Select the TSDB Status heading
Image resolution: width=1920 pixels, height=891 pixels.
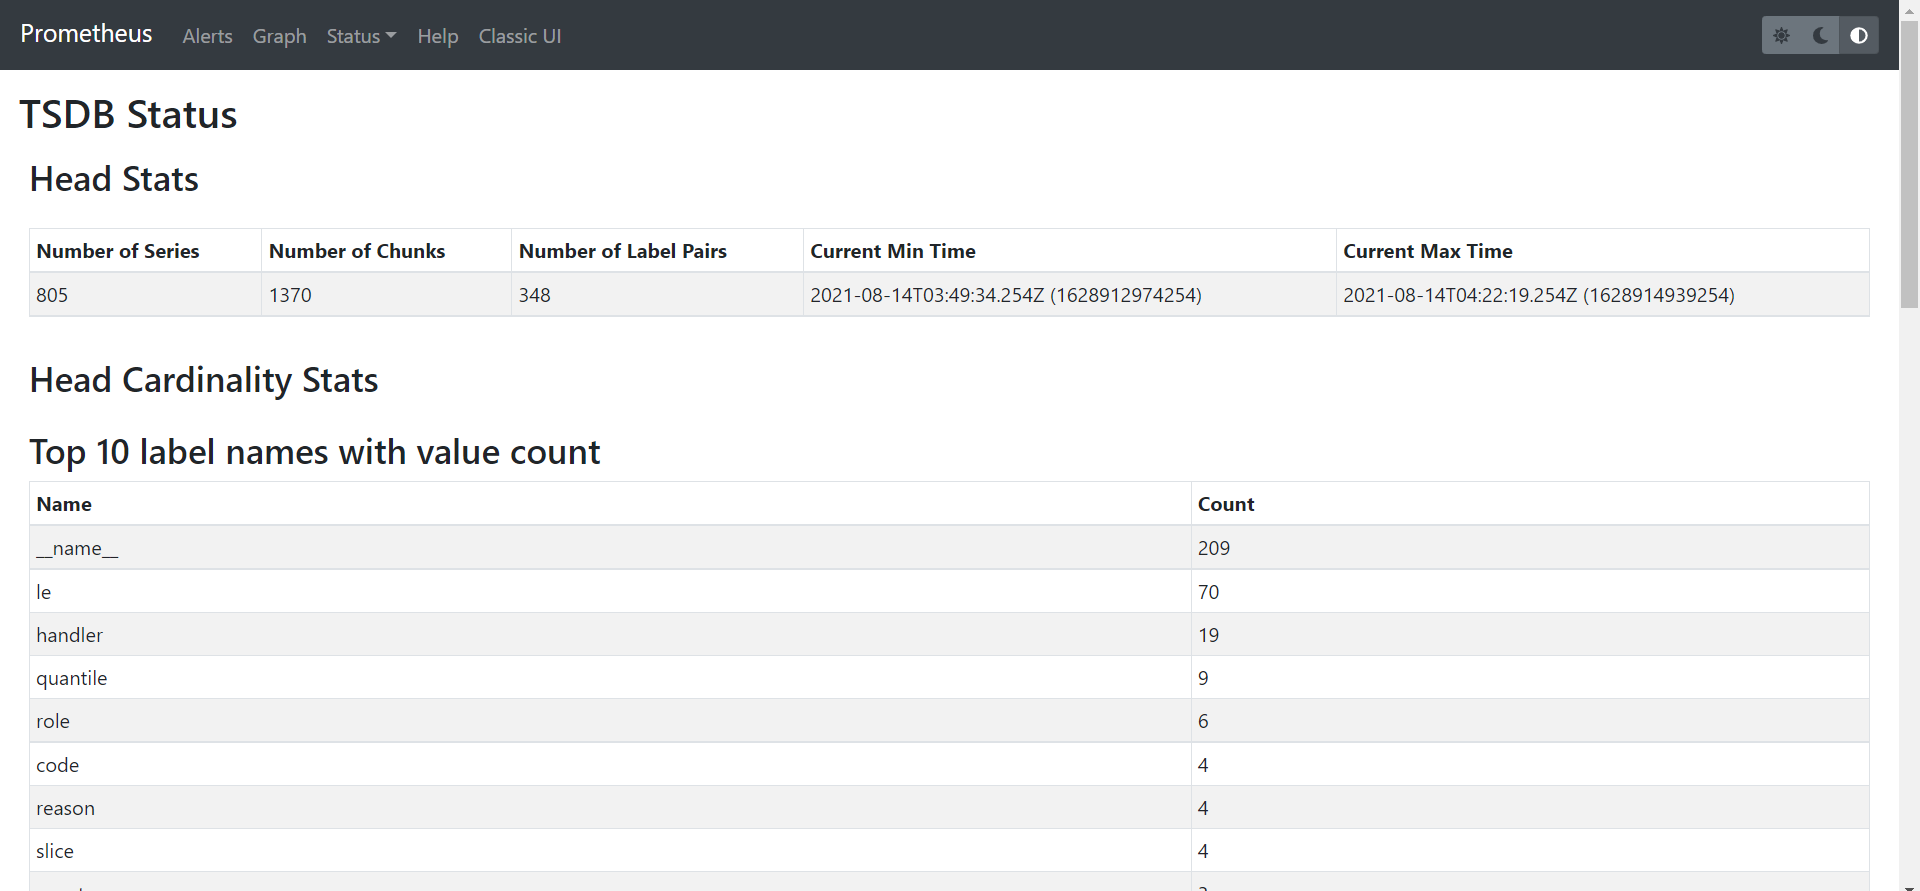click(x=128, y=115)
